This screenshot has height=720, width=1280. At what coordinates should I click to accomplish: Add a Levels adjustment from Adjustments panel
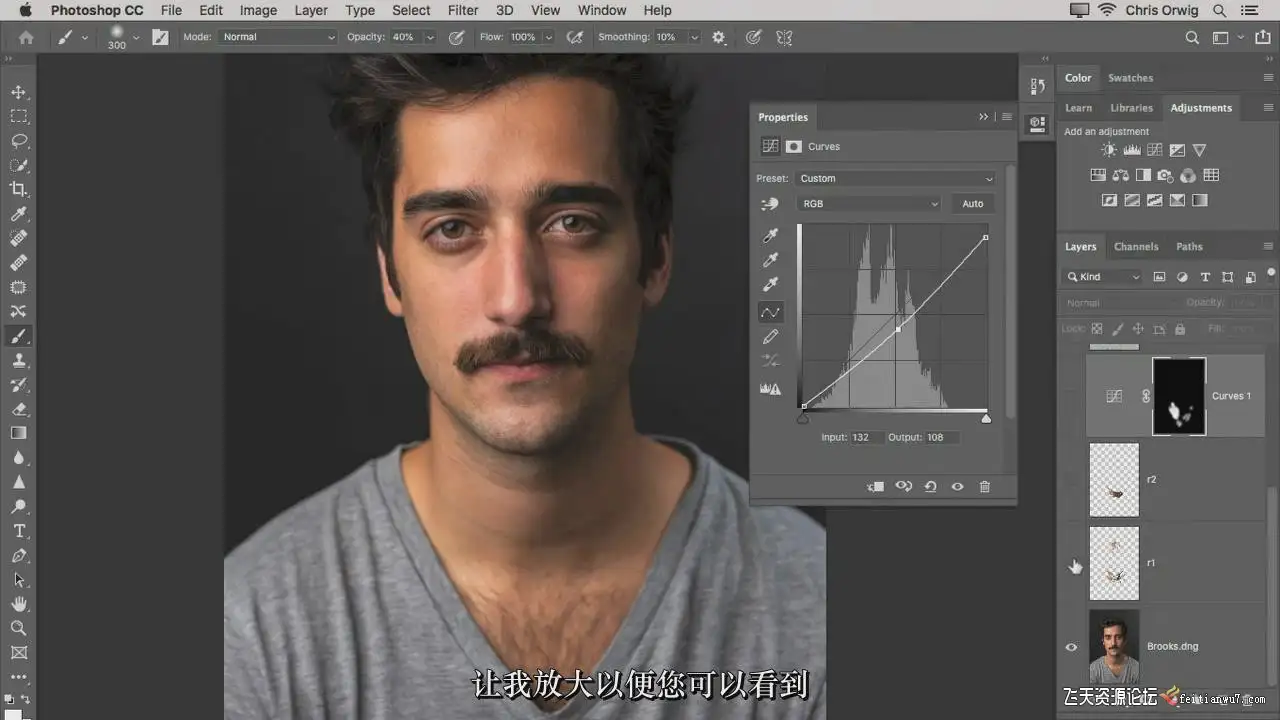(1132, 150)
